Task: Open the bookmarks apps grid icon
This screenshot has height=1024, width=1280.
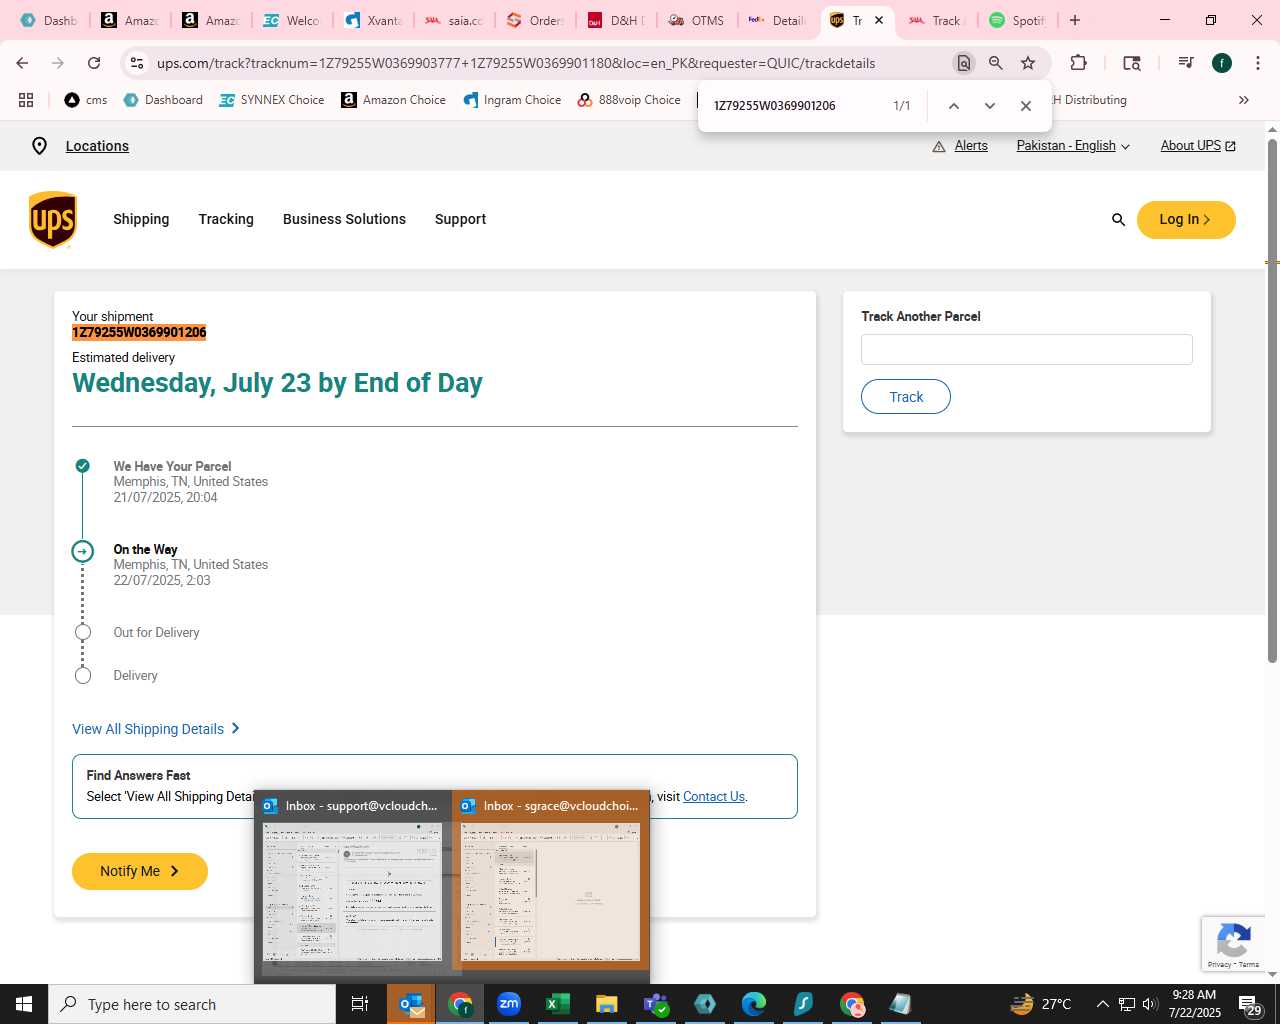Action: coord(26,100)
